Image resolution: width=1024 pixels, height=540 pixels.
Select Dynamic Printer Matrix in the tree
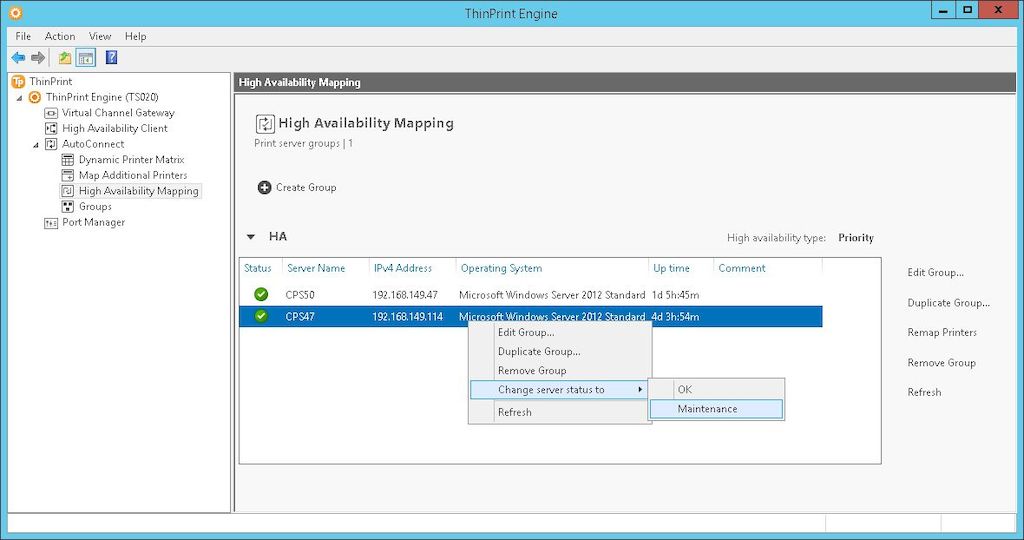point(131,160)
